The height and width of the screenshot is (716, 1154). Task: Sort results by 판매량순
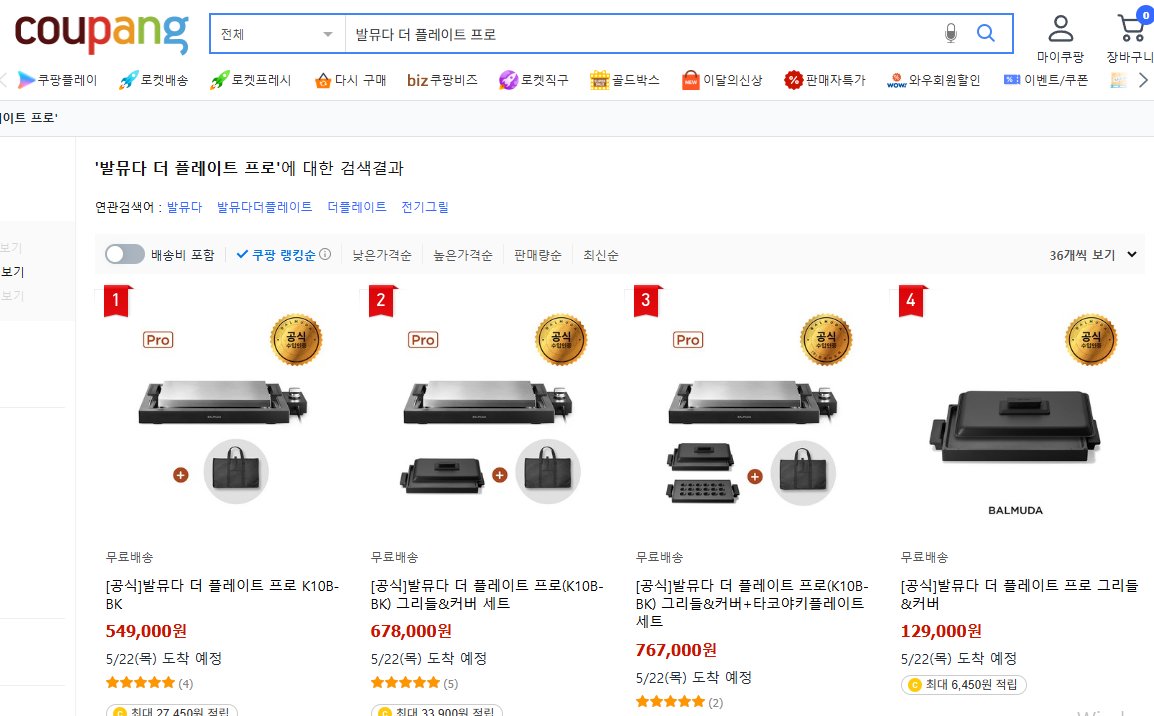click(537, 255)
